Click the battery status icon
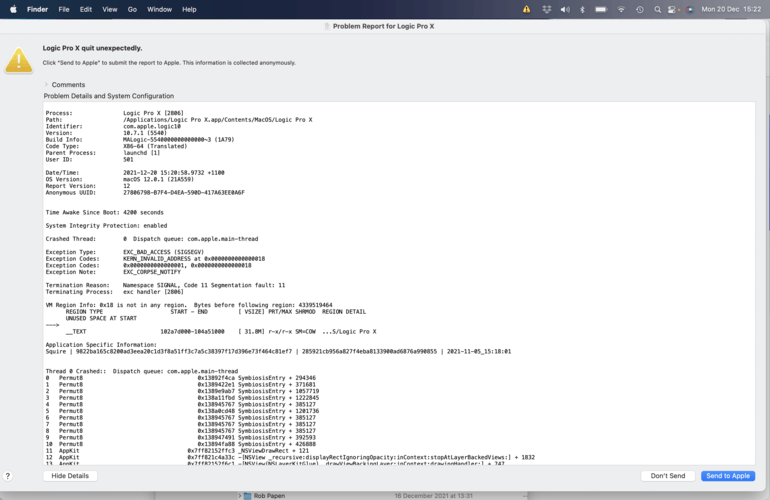The image size is (770, 500). [x=601, y=9]
